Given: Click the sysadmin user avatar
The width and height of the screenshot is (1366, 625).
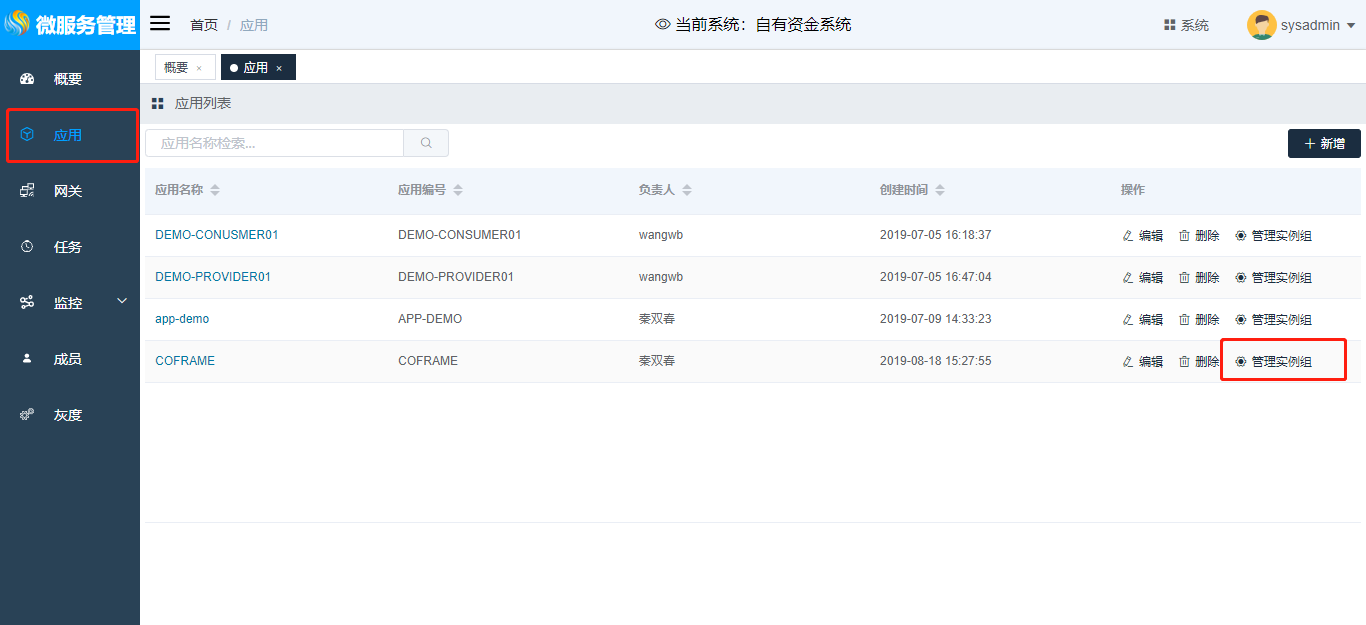Looking at the screenshot, I should point(1261,25).
